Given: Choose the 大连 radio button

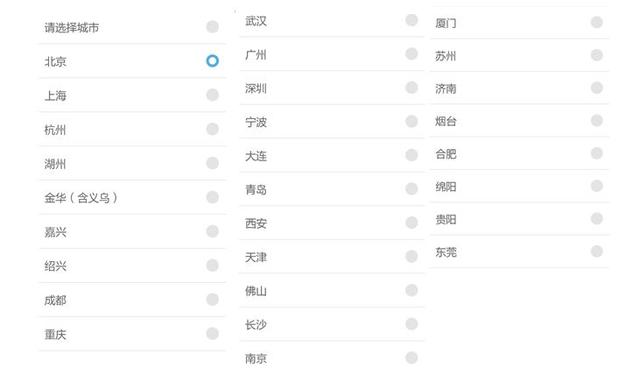Looking at the screenshot, I should pos(411,155).
